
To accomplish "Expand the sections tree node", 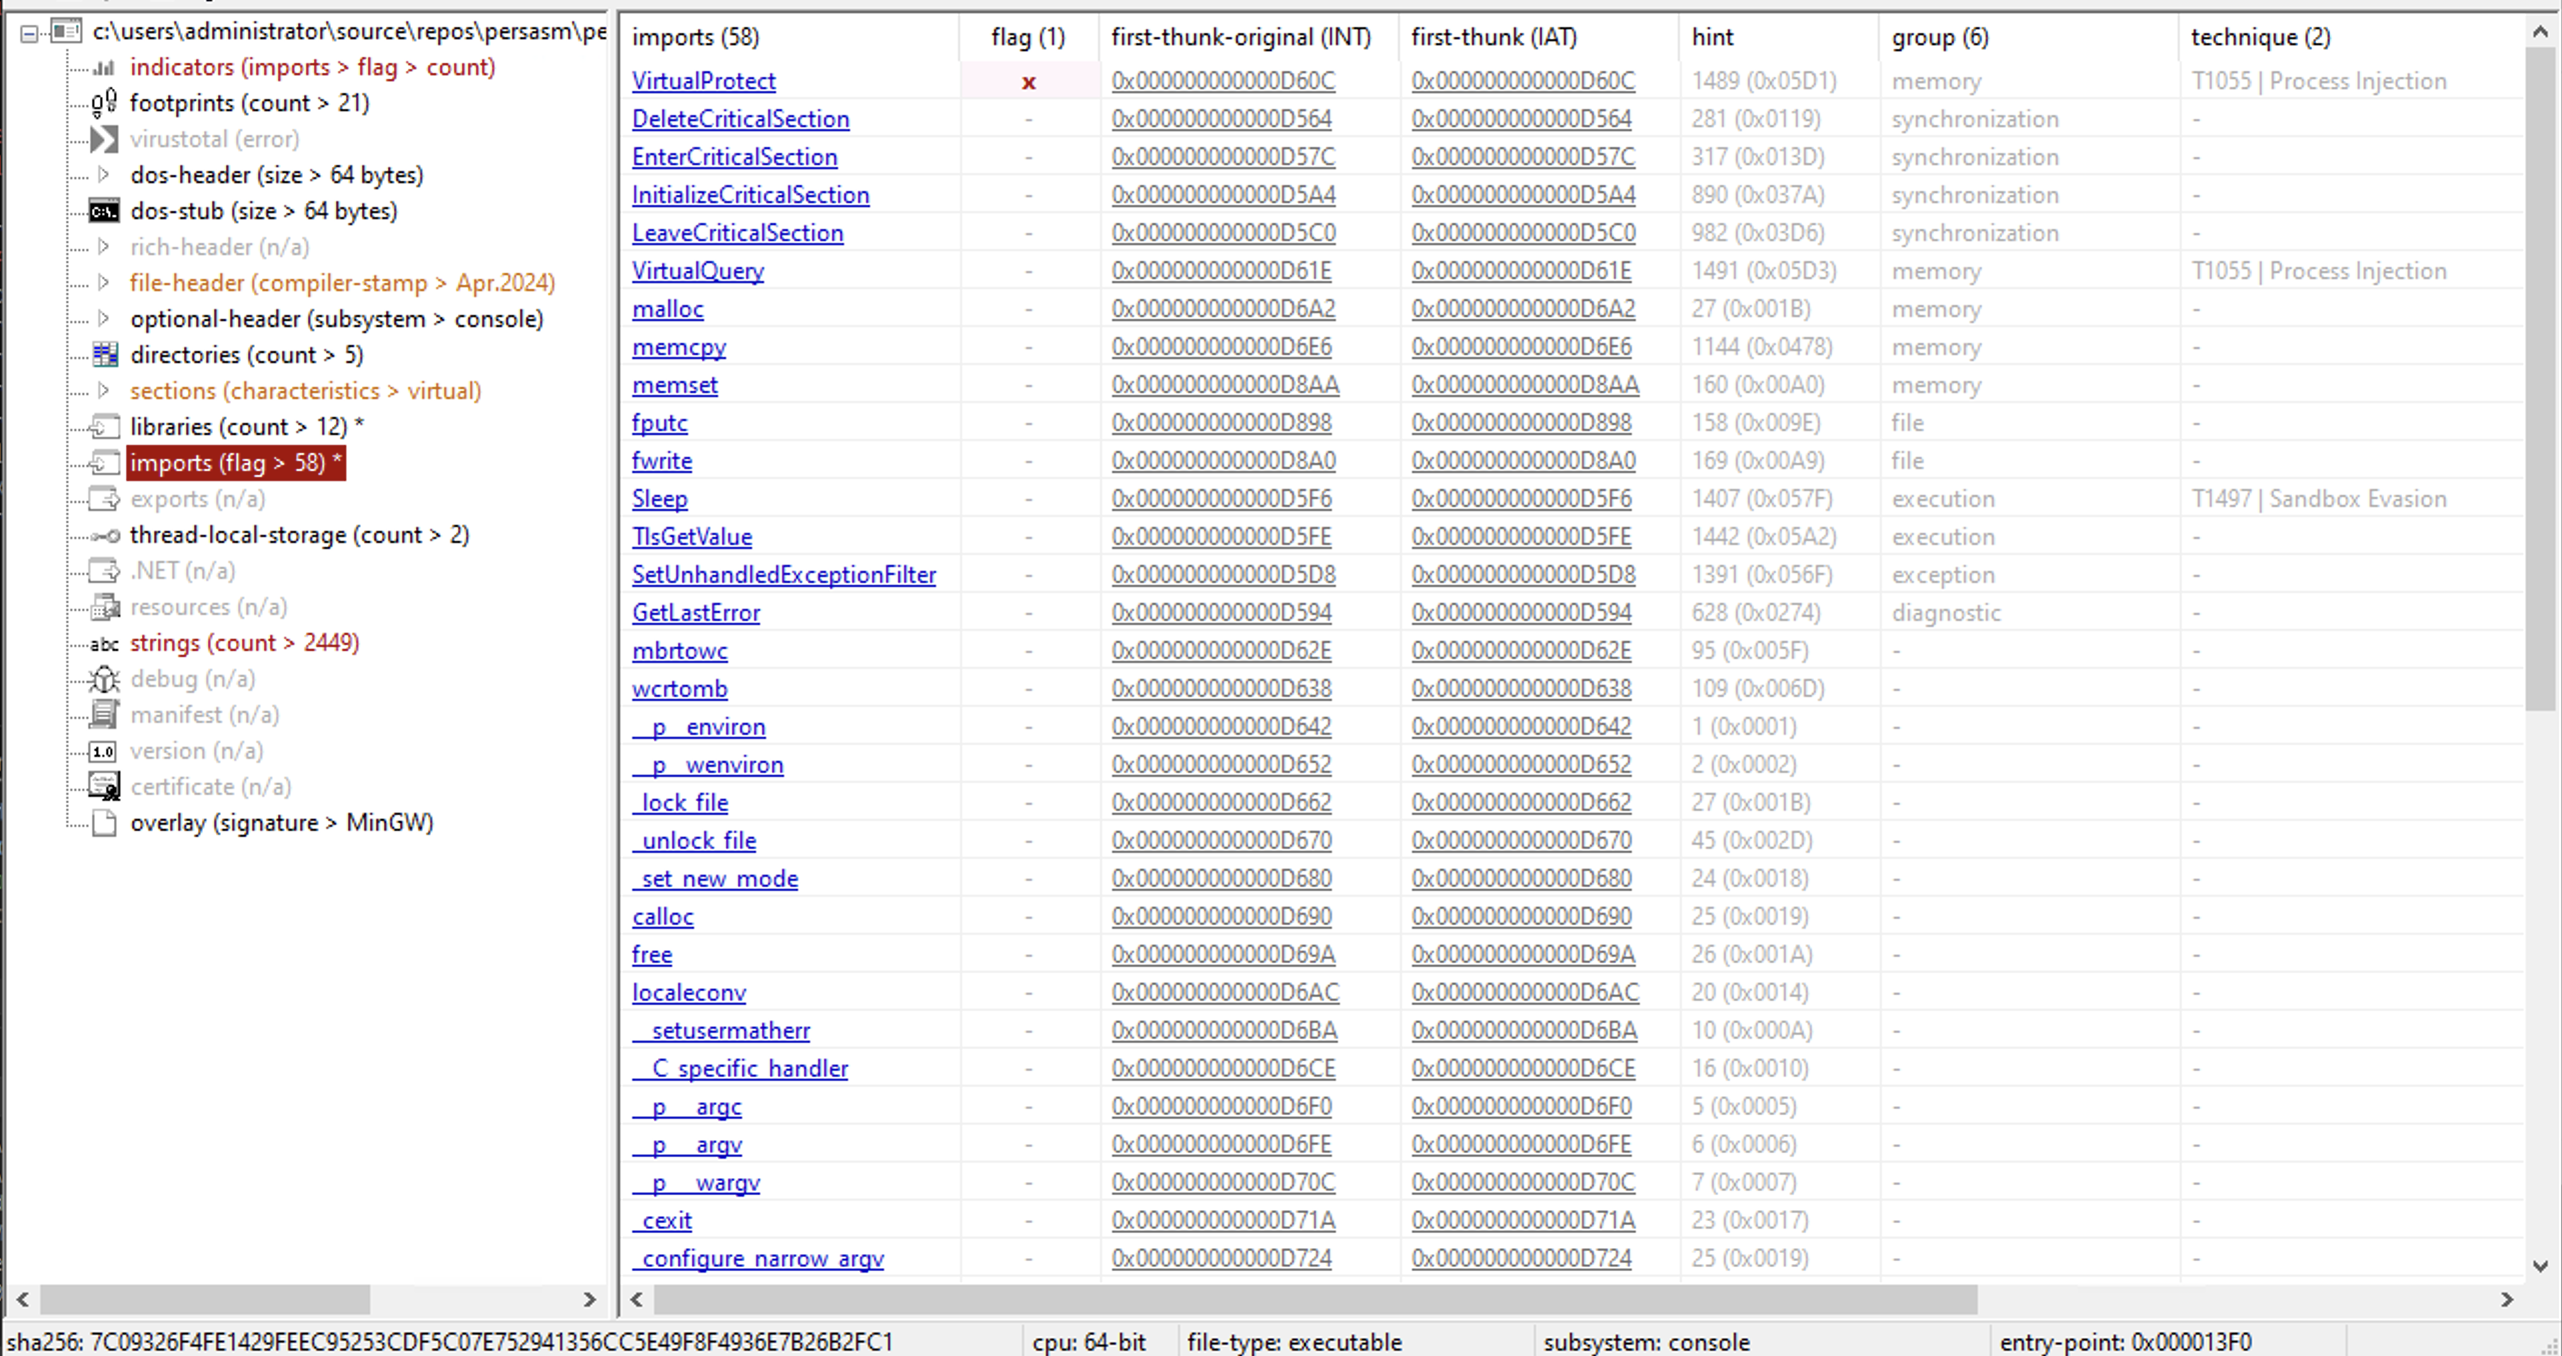I will coord(104,391).
